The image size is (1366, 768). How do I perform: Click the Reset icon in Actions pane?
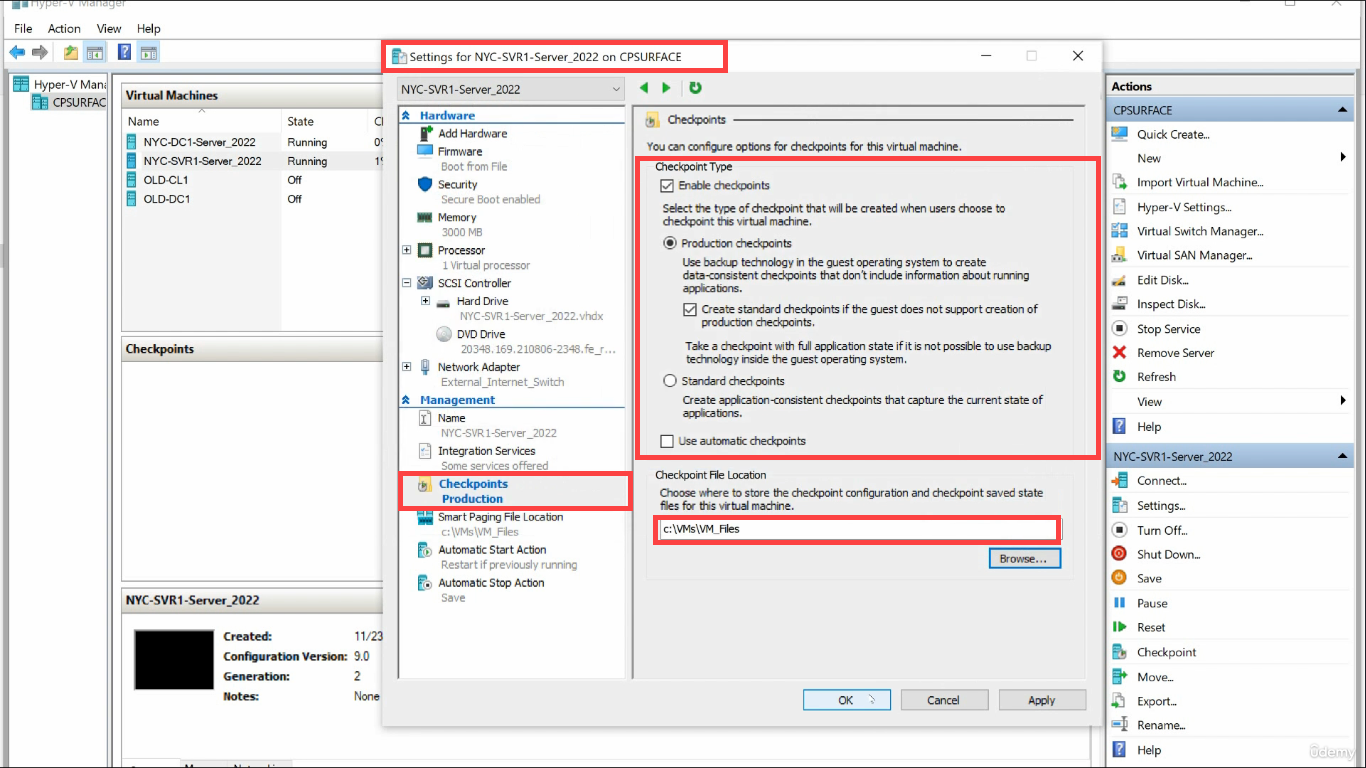[x=1120, y=627]
